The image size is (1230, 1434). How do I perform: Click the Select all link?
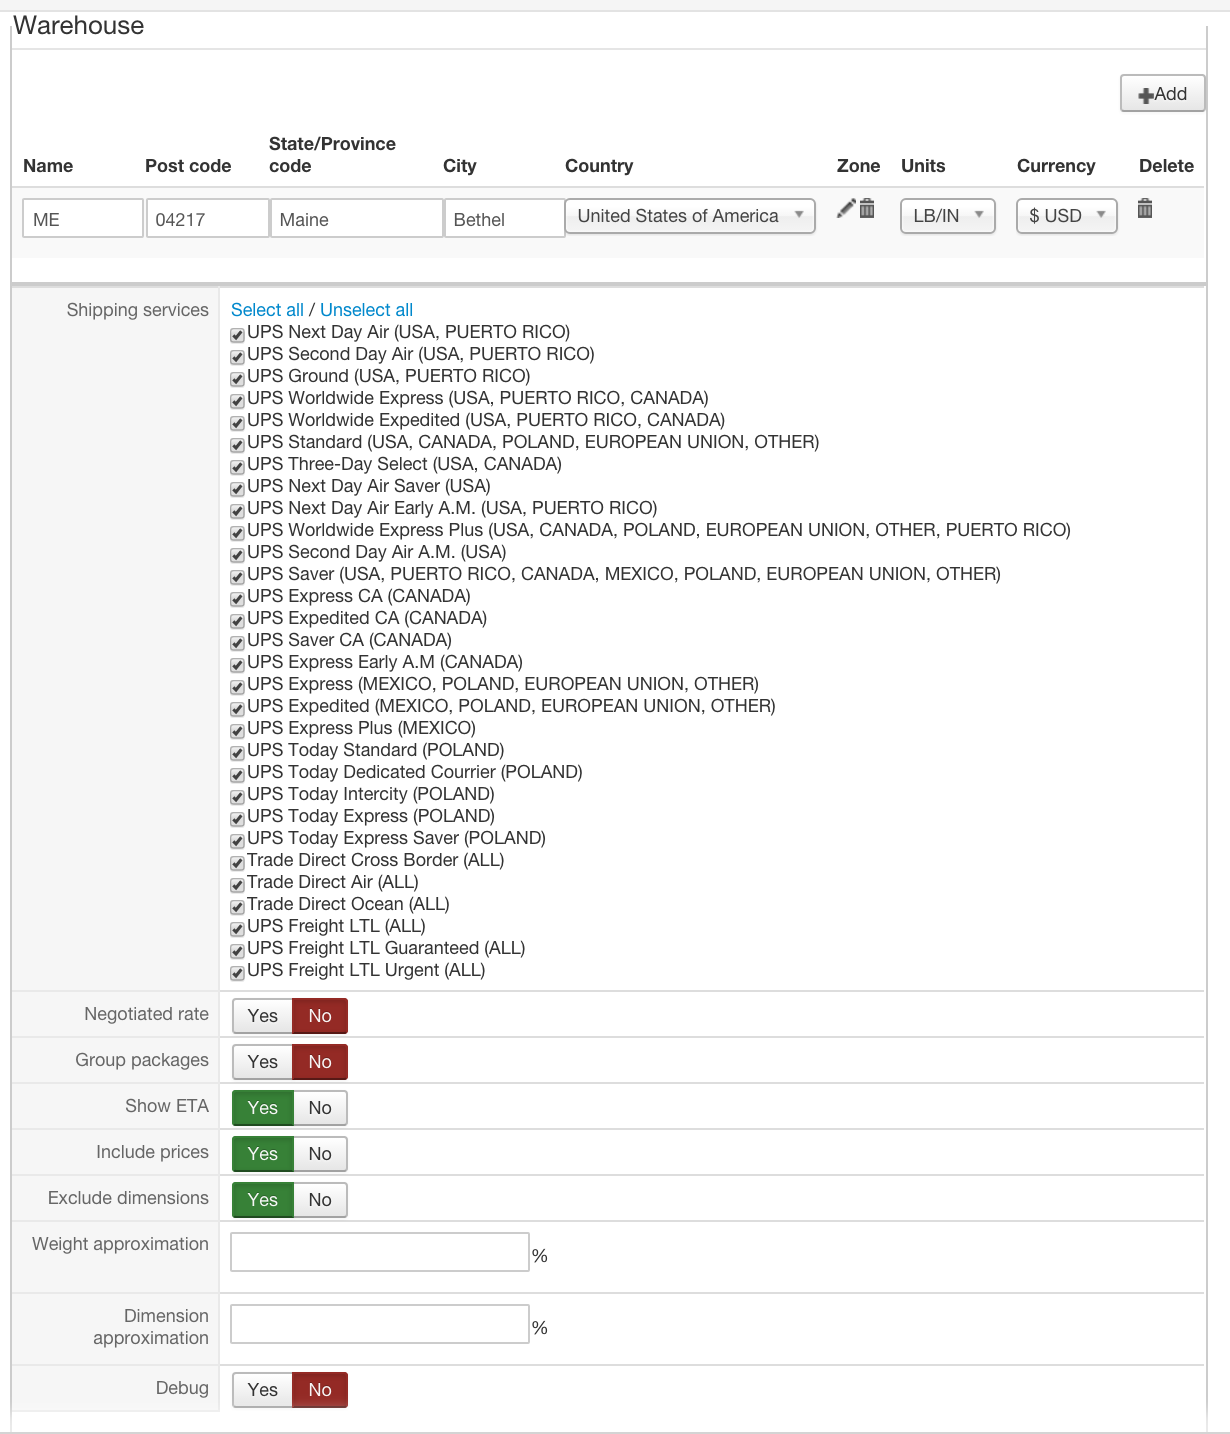(x=267, y=310)
